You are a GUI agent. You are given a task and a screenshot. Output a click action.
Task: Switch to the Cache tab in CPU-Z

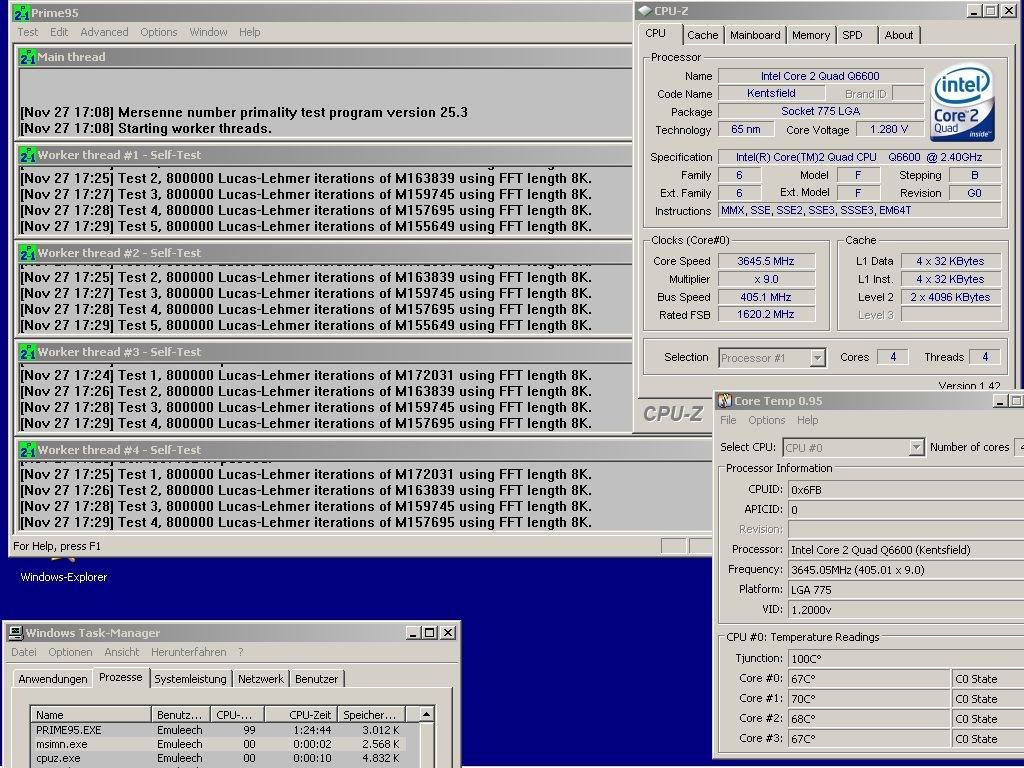[703, 35]
